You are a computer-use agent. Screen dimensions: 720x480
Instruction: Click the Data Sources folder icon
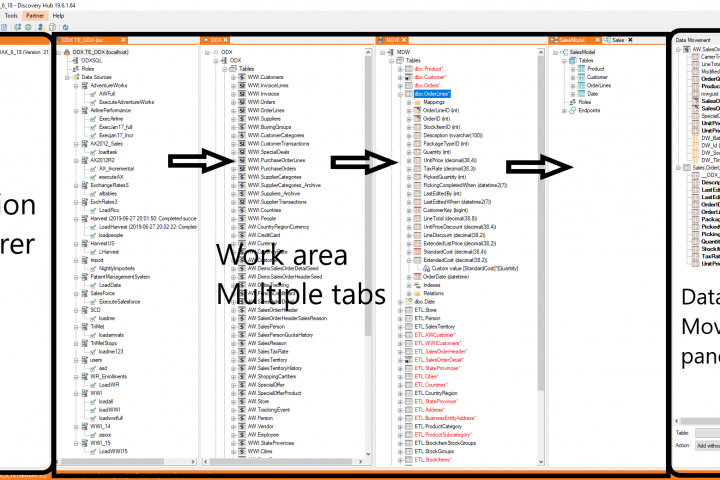click(76, 77)
